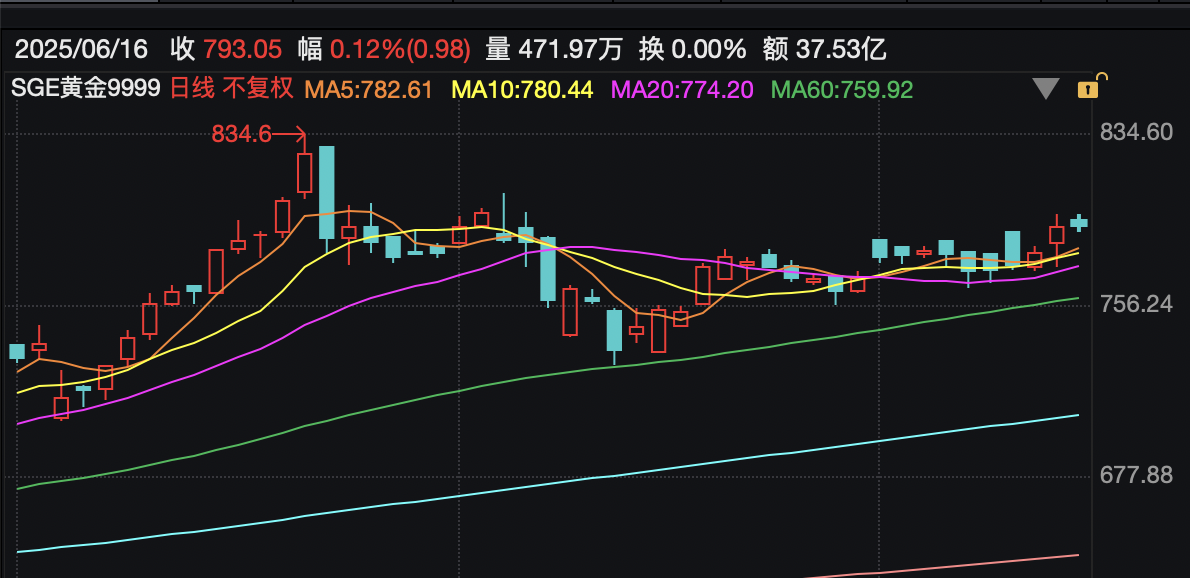The height and width of the screenshot is (578, 1190).
Task: Click the 756.24 price axis label
Action: [1137, 304]
